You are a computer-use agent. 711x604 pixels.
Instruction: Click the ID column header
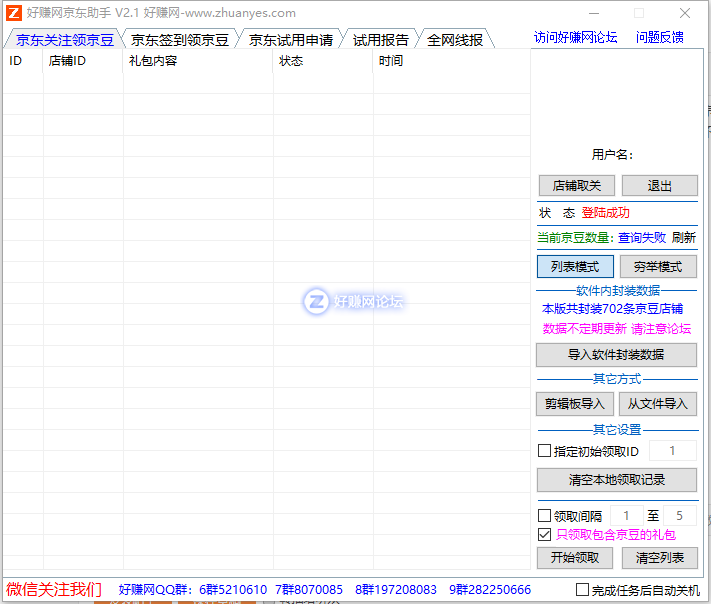click(23, 61)
